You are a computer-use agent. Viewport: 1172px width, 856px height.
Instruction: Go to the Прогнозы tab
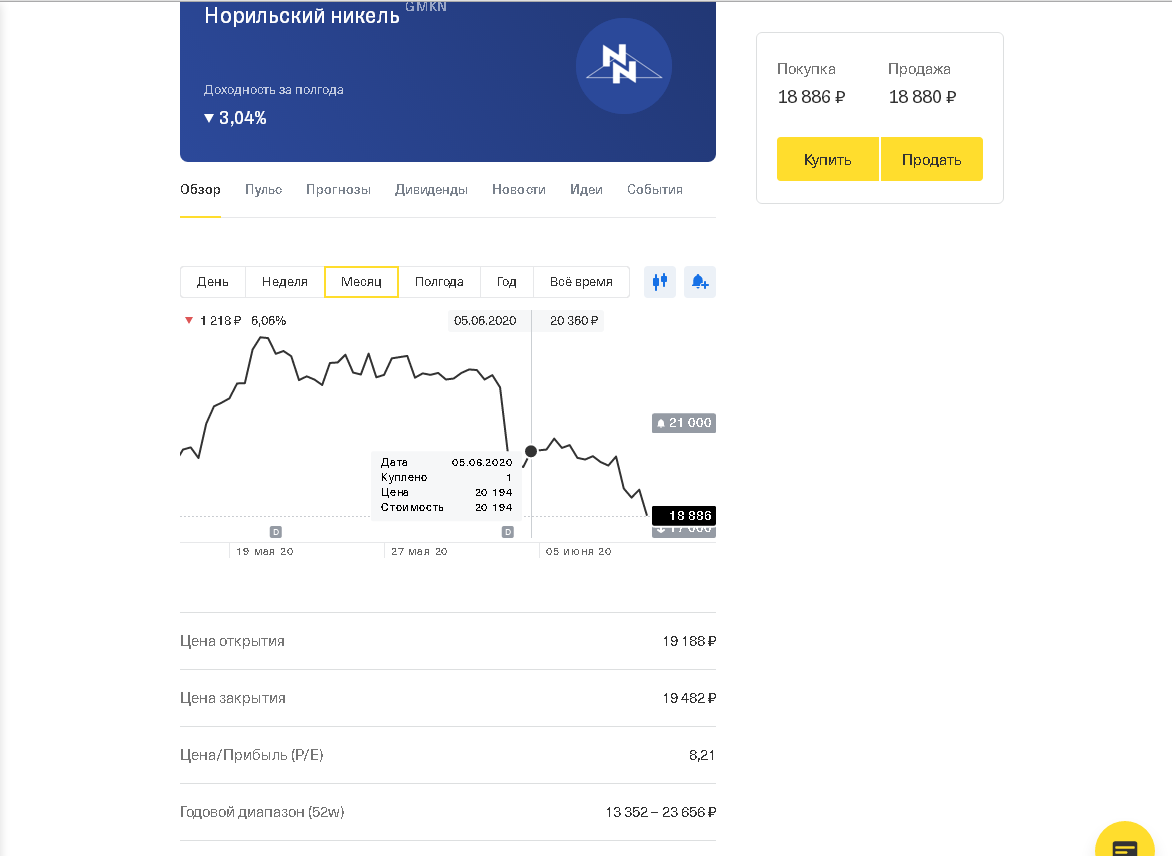(338, 190)
